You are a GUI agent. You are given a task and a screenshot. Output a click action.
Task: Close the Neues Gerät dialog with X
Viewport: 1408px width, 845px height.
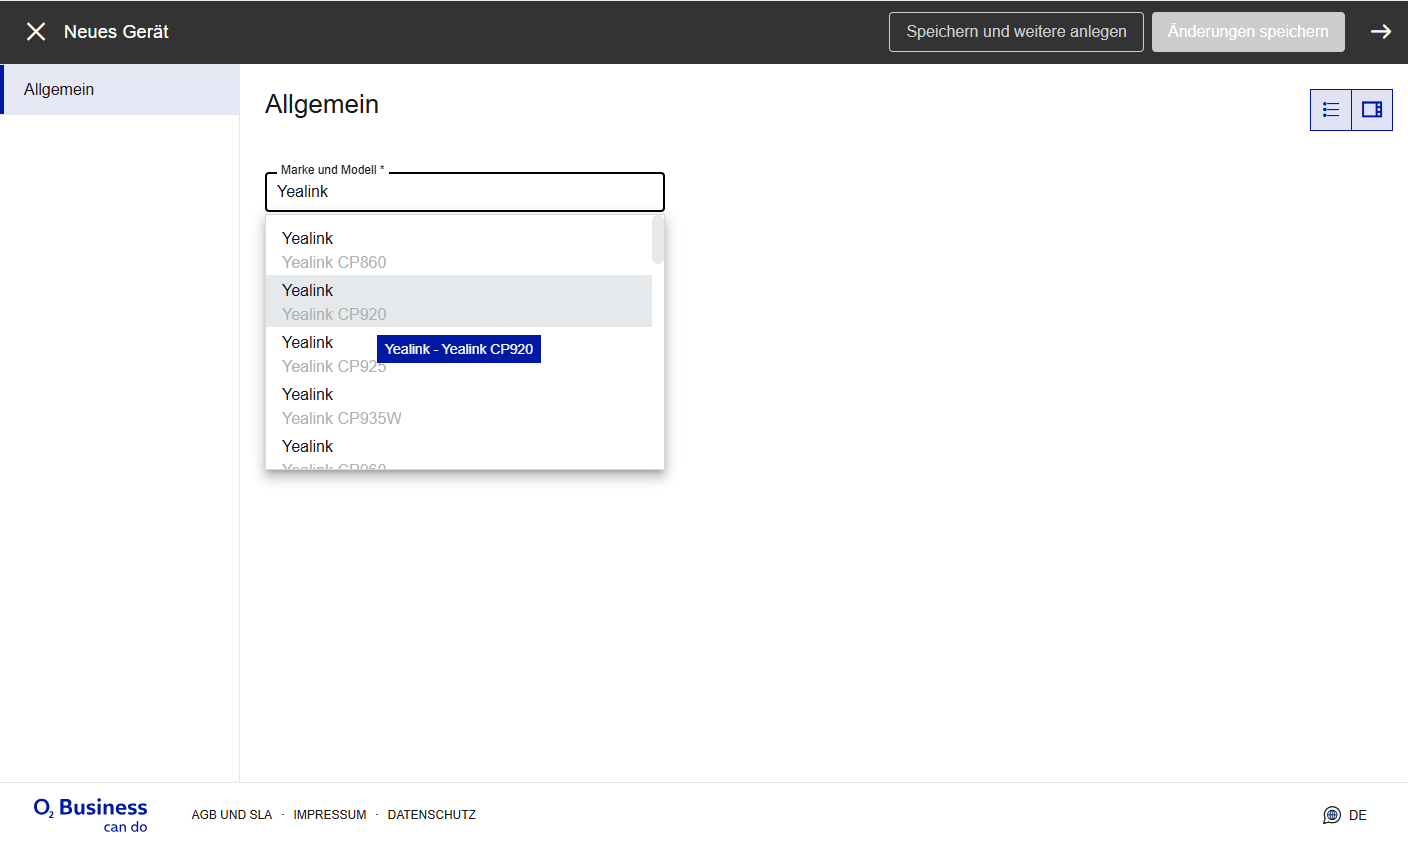click(x=36, y=32)
